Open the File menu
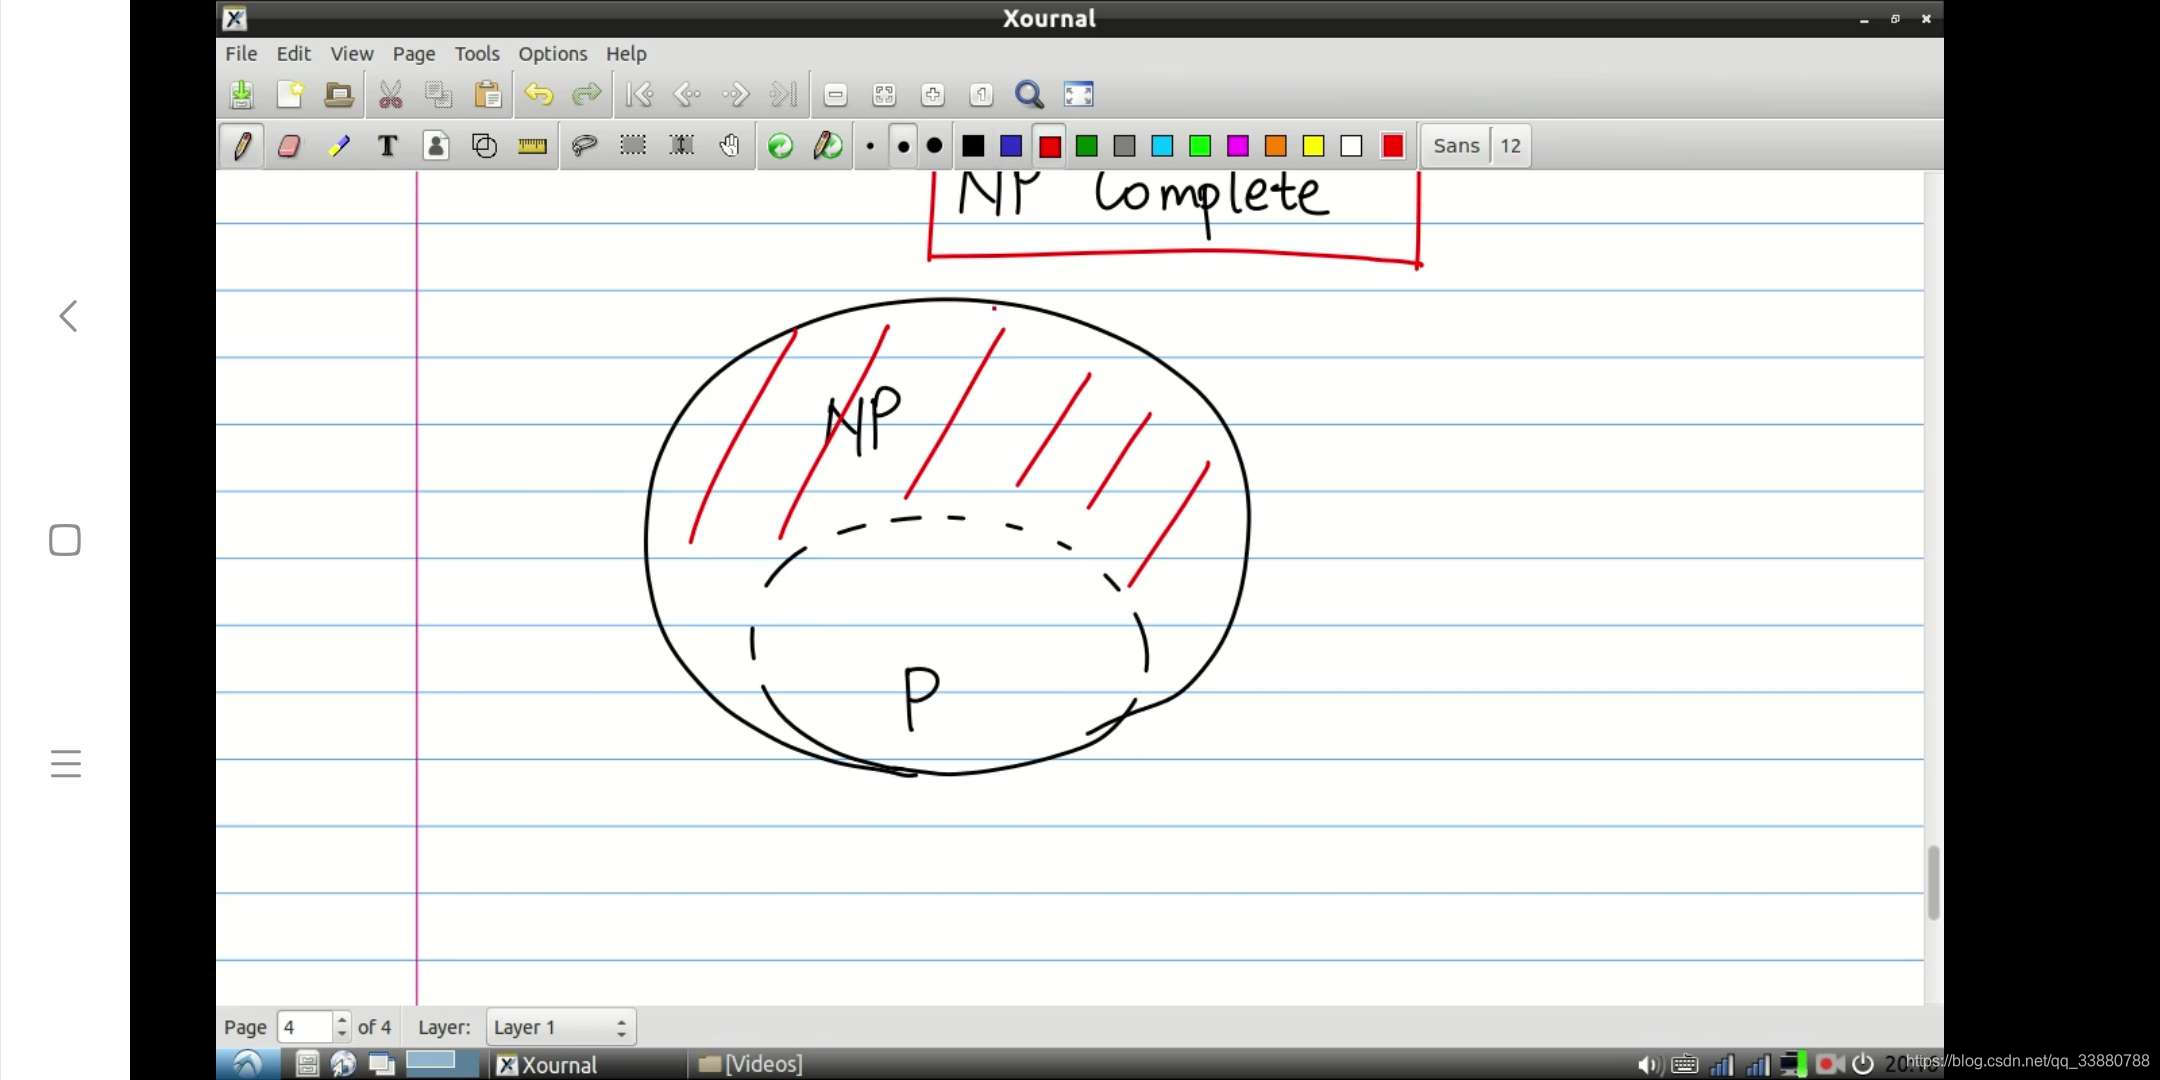Viewport: 2160px width, 1080px height. pos(241,54)
